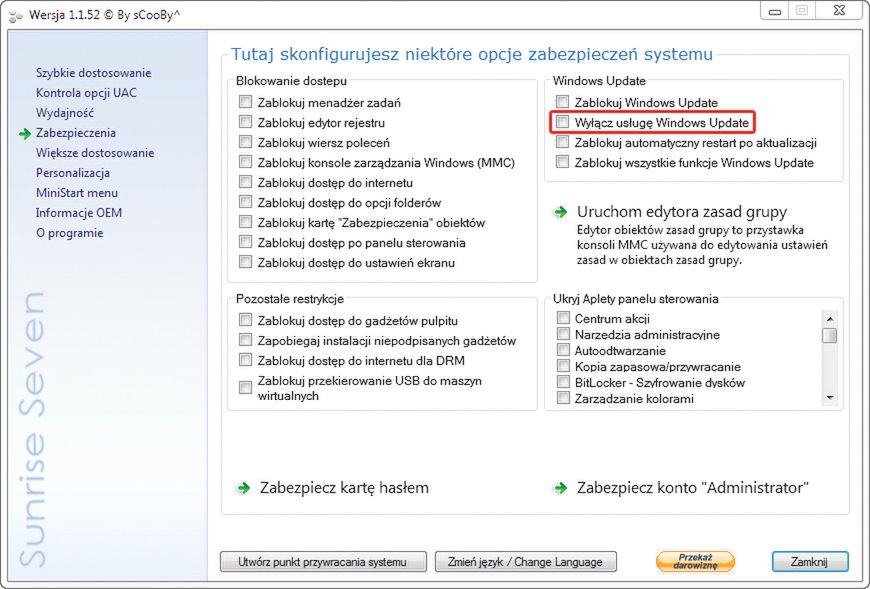The width and height of the screenshot is (870, 589).
Task: Check Zablokuj menadżer zadań
Action: coord(245,102)
